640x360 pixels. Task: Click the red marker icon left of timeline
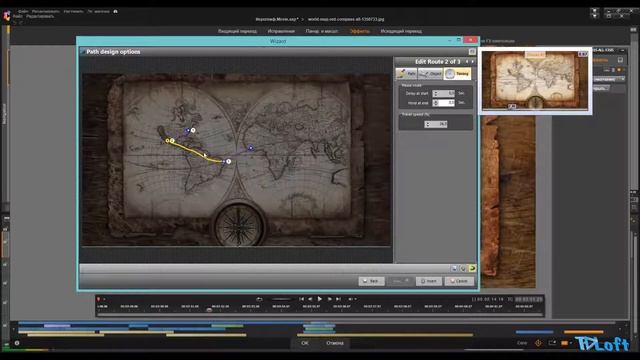tap(98, 299)
